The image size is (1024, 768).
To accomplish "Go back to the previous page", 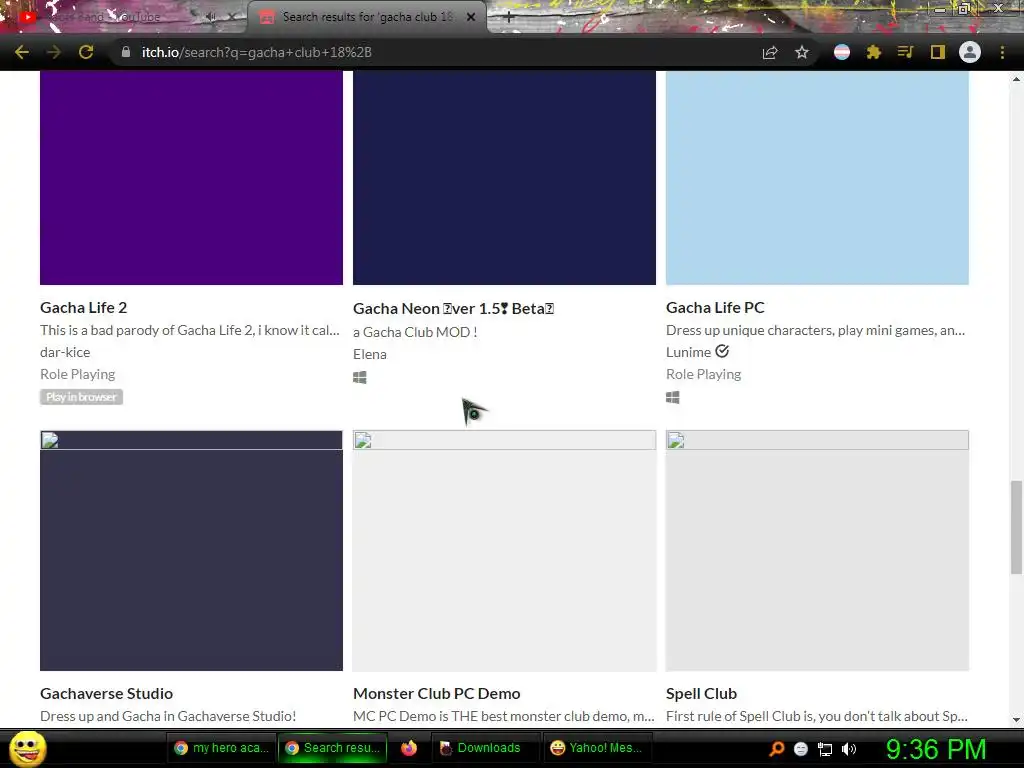I will pos(22,52).
